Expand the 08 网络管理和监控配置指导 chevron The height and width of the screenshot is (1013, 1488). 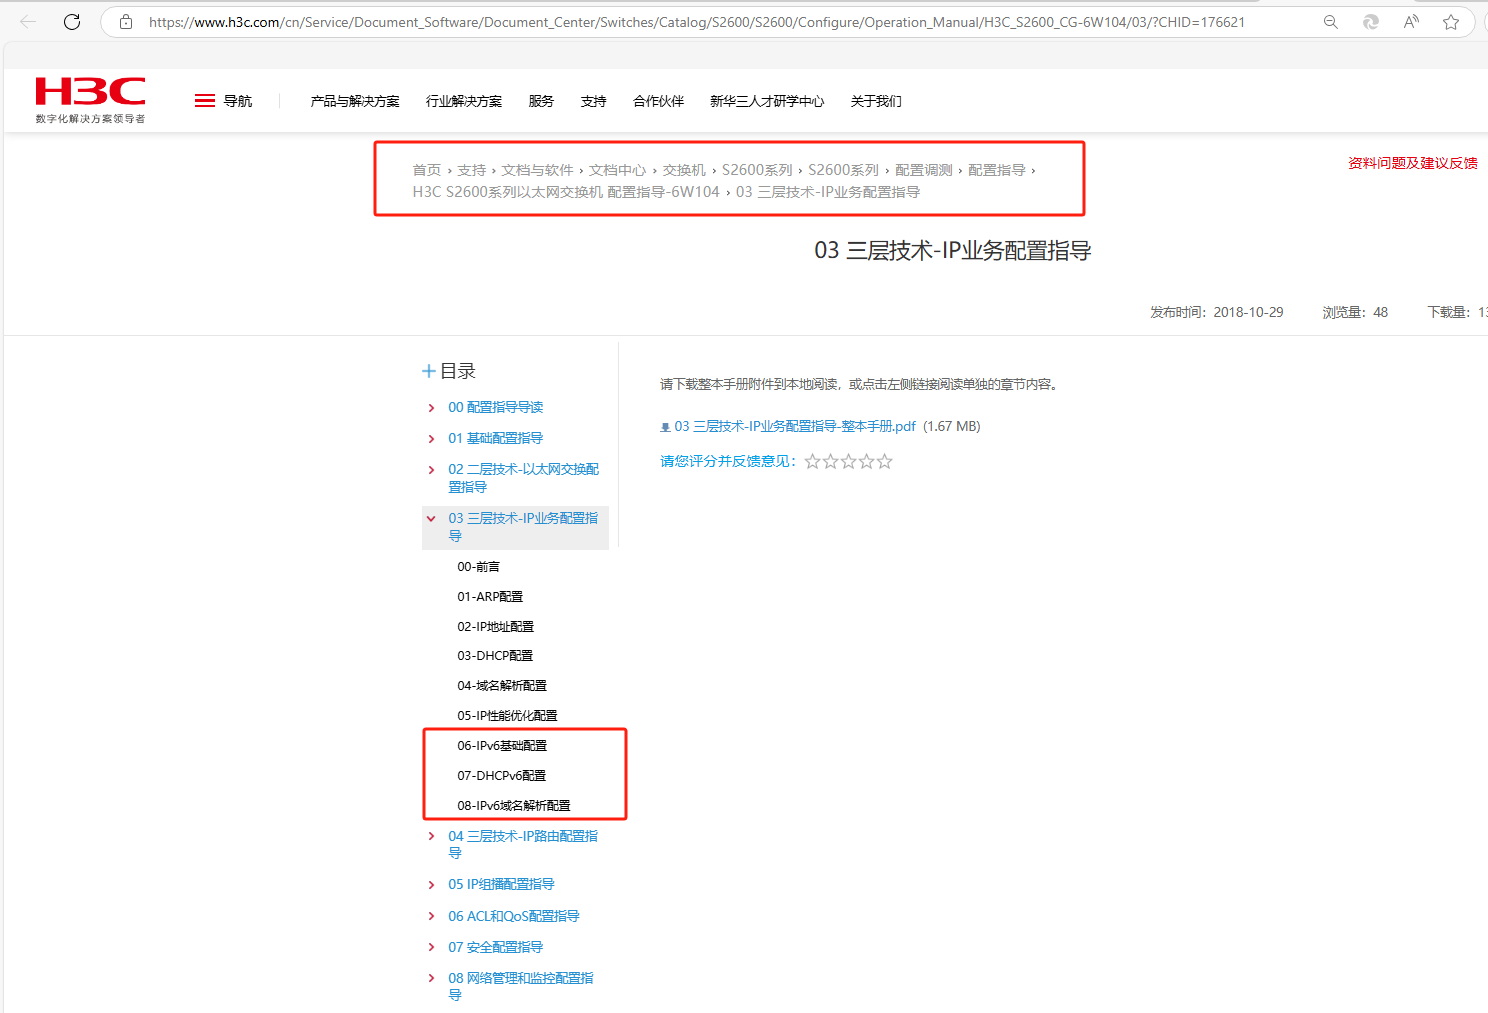click(x=431, y=979)
